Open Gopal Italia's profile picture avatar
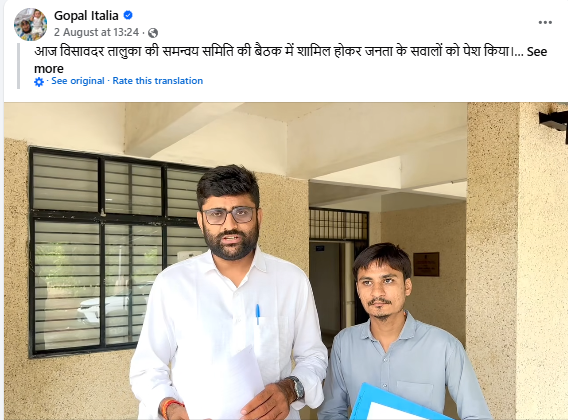 click(30, 24)
